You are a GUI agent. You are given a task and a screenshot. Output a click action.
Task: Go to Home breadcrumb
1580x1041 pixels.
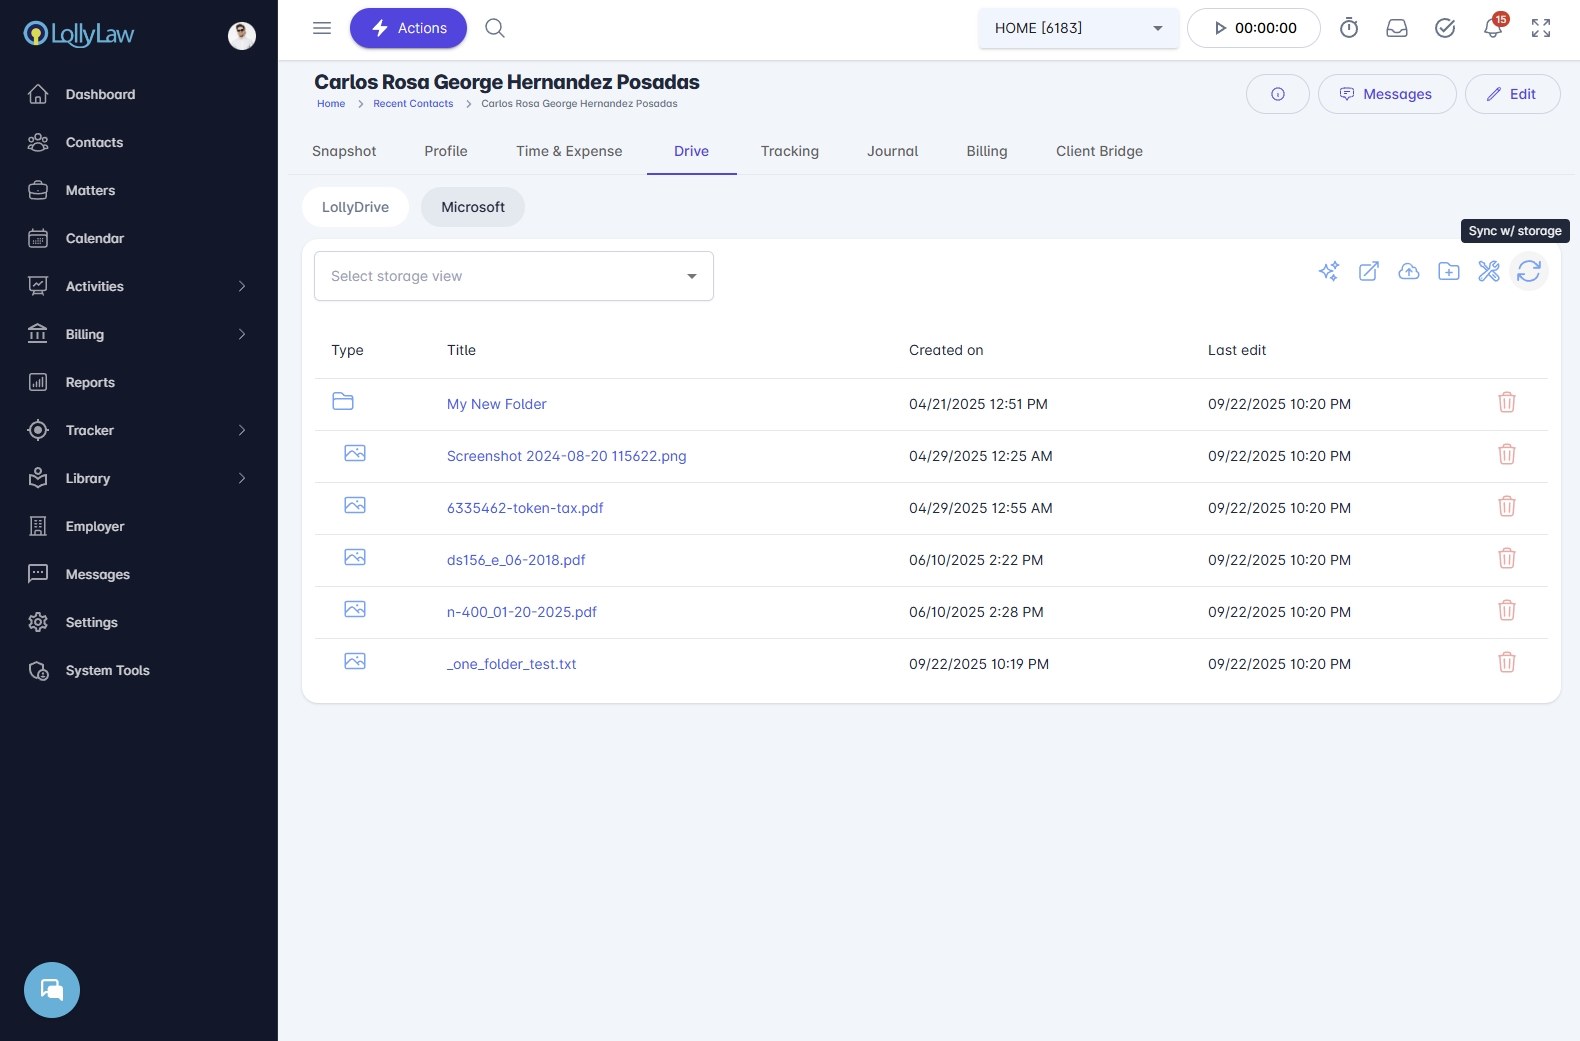pyautogui.click(x=331, y=104)
